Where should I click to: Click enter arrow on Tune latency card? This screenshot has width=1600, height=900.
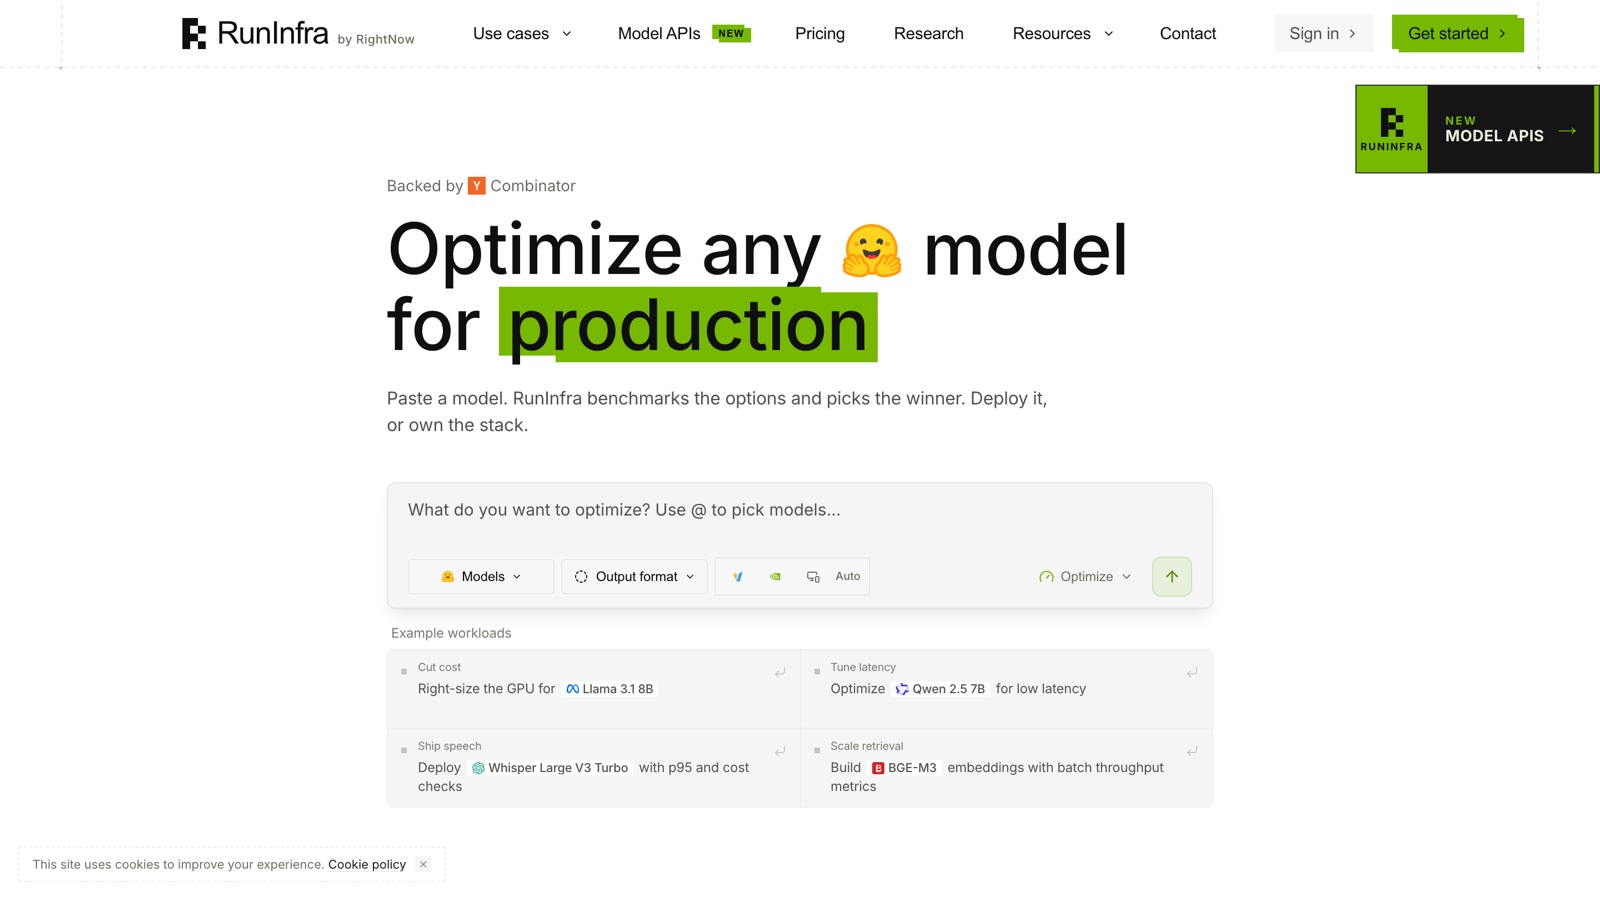(x=1192, y=673)
